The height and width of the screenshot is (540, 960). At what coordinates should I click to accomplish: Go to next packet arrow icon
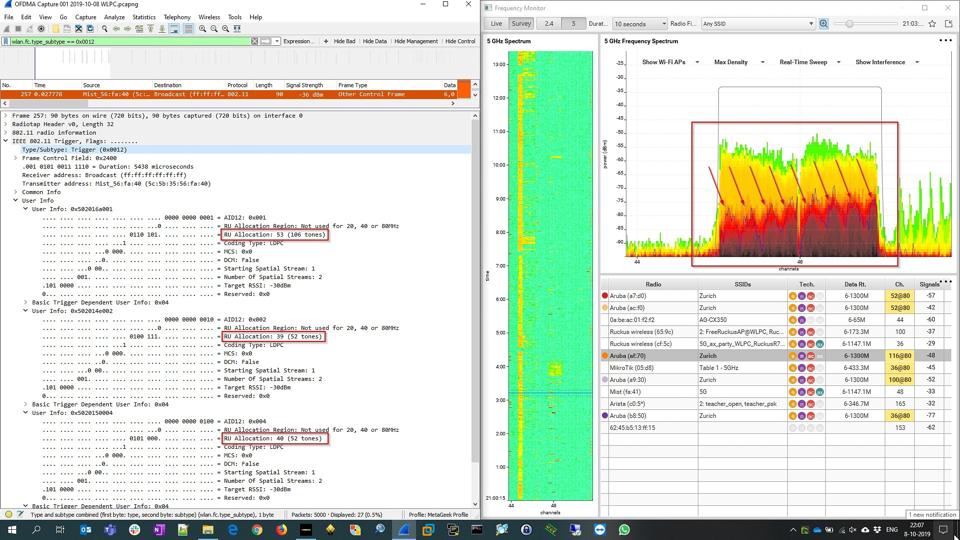point(127,29)
